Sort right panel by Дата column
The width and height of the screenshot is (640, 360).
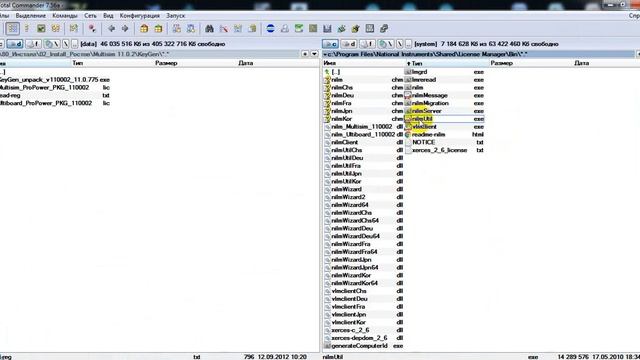click(606, 63)
